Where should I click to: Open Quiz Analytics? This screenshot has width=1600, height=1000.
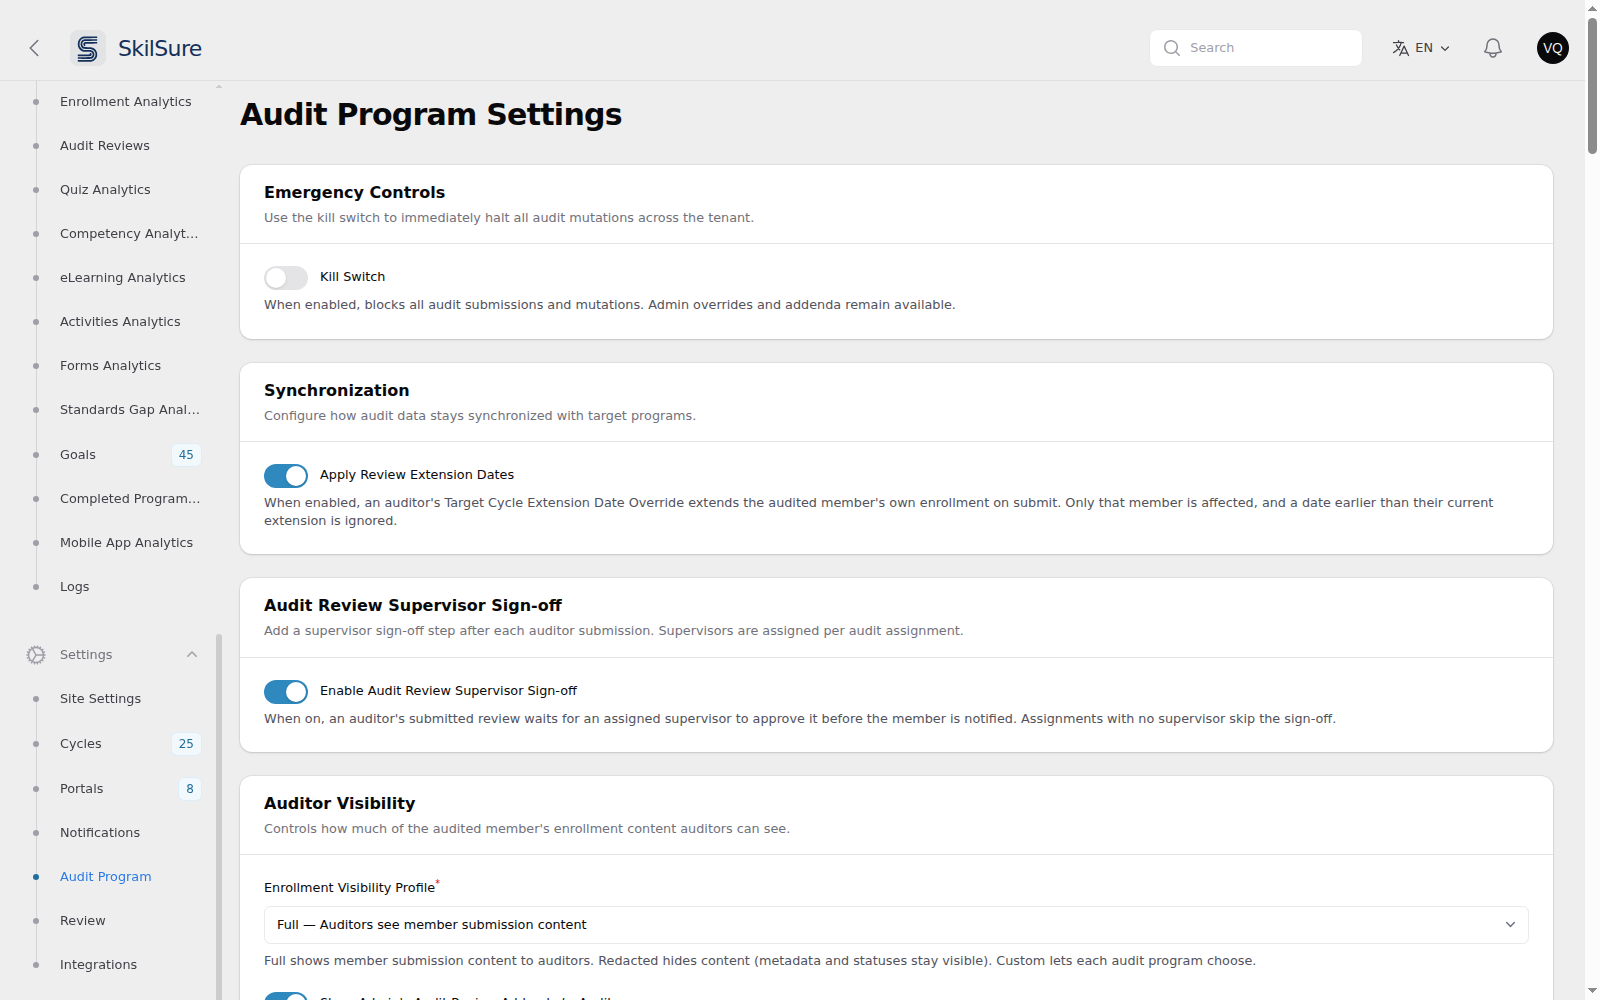pos(105,190)
